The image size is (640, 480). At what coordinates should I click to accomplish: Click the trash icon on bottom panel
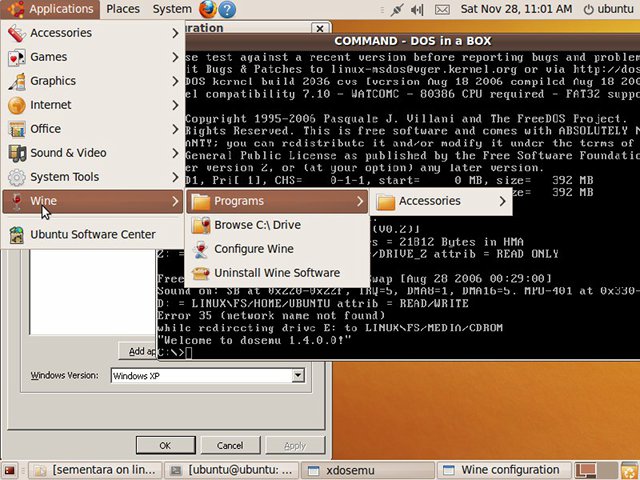pos(629,471)
